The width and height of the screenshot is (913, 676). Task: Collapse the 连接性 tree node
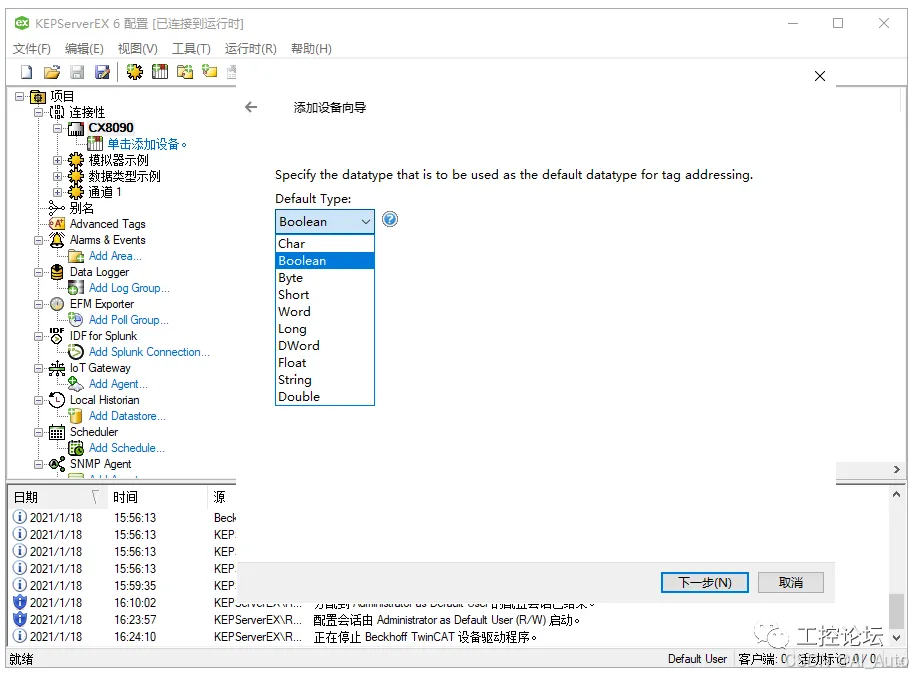(x=38, y=112)
